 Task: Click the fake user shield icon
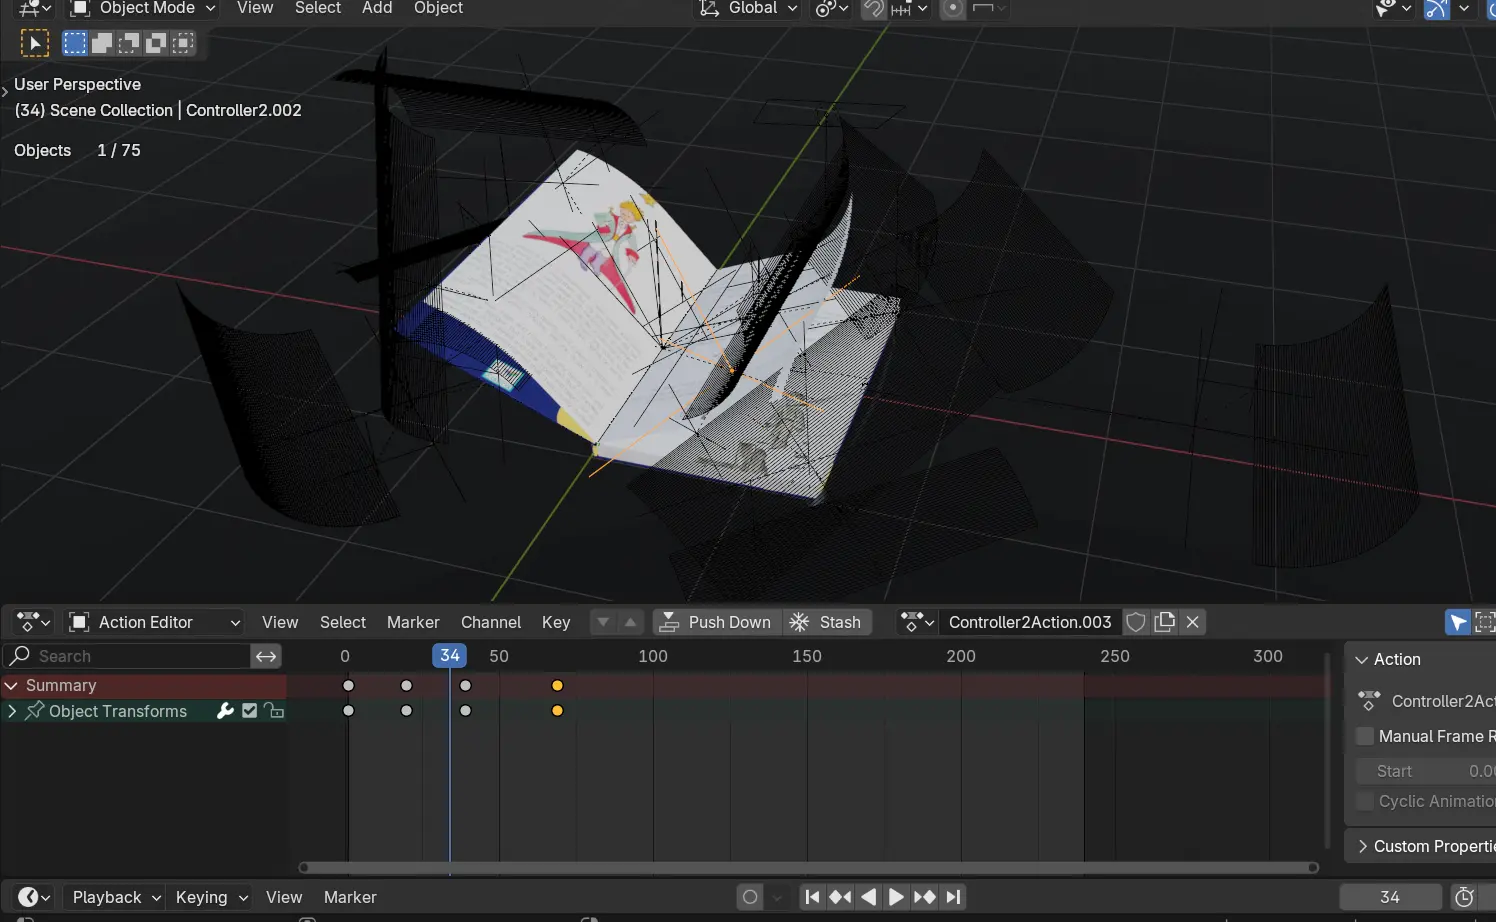coord(1136,622)
